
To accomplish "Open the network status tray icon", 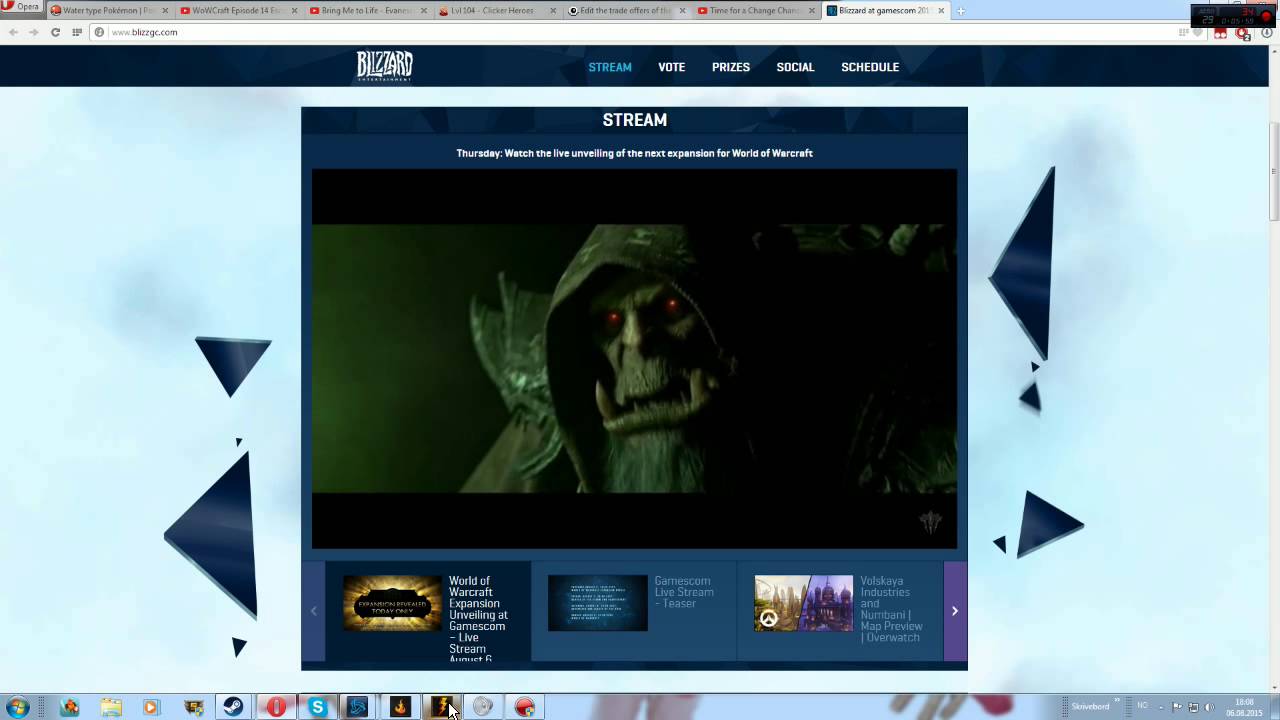I will 1193,707.
